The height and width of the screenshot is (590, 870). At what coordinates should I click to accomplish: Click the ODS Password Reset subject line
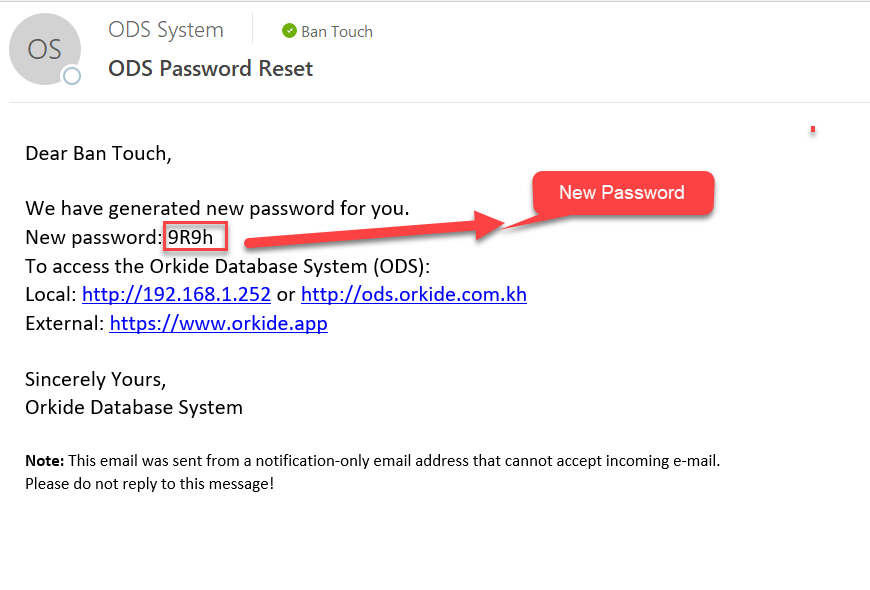210,68
